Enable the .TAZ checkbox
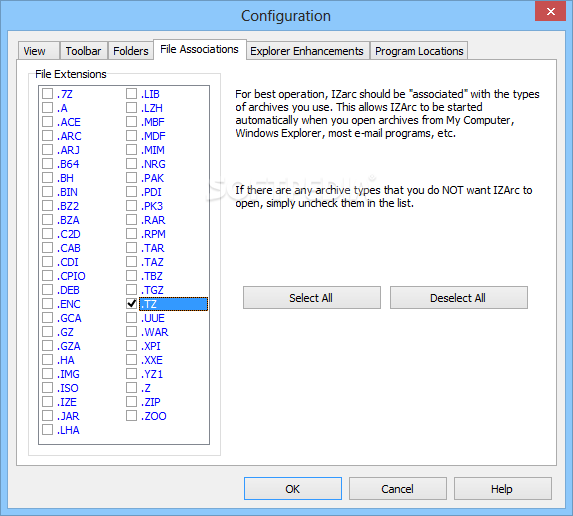 pyautogui.click(x=132, y=262)
